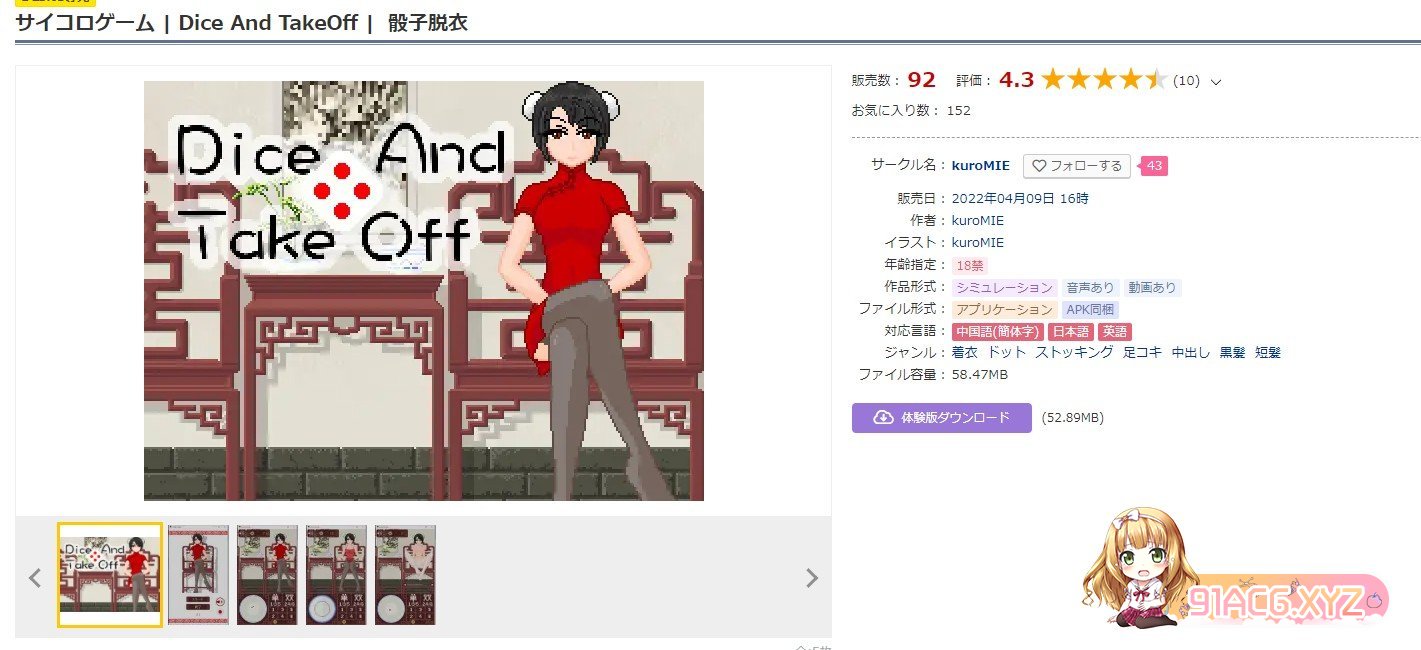Go to the previous thumbnail with the left arrow
This screenshot has width=1421, height=650.
click(x=35, y=577)
